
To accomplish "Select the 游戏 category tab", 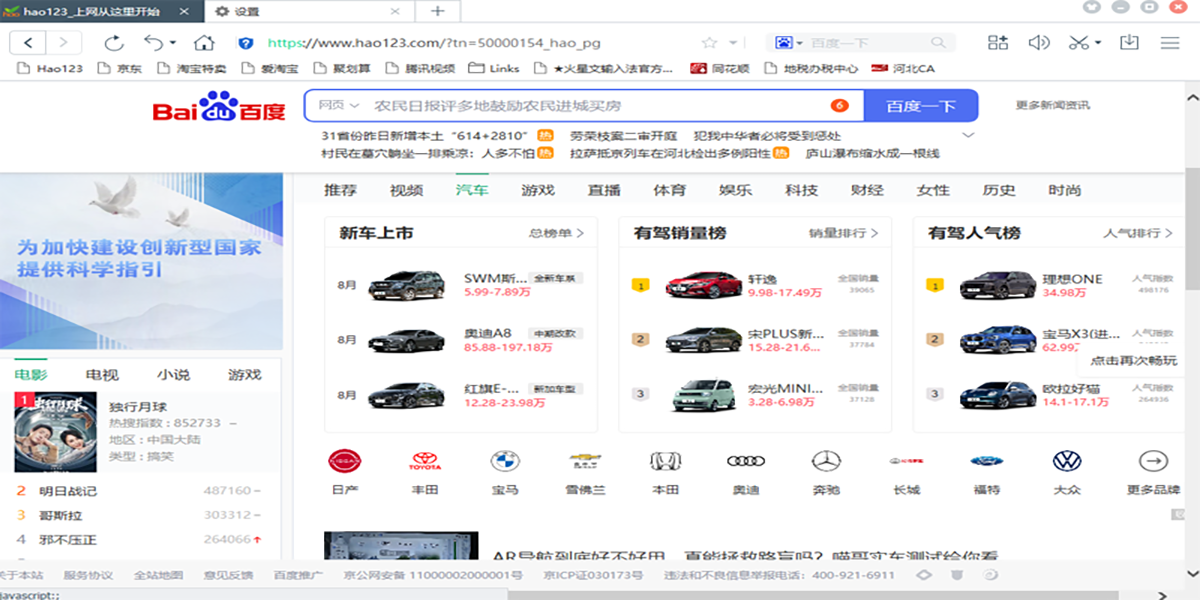I will 538,190.
